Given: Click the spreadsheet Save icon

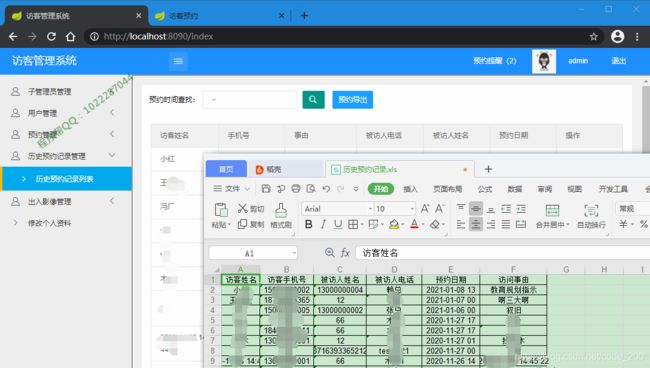Looking at the screenshot, I should pyautogui.click(x=266, y=189).
